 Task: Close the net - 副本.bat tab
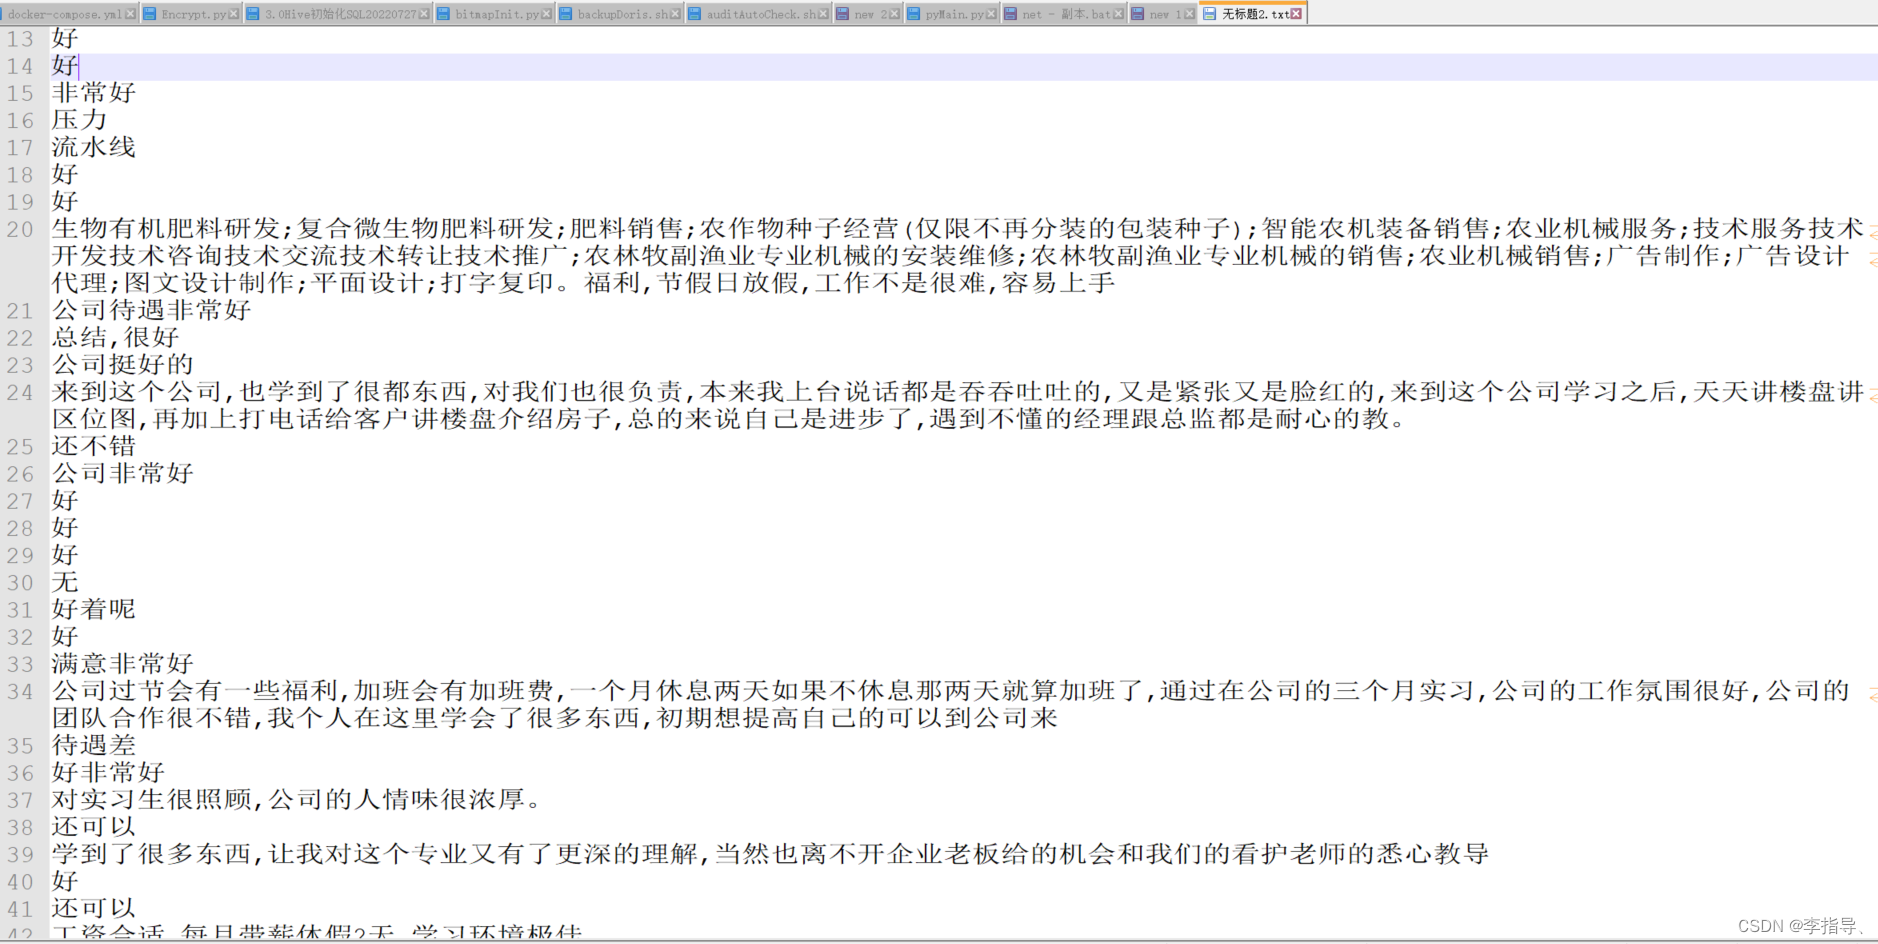pyautogui.click(x=1118, y=14)
